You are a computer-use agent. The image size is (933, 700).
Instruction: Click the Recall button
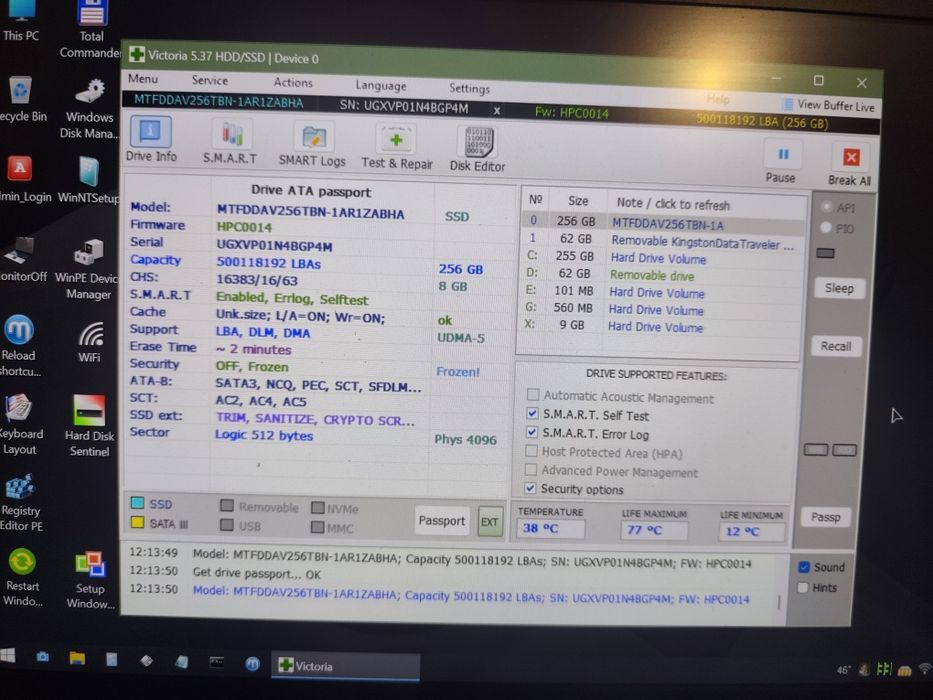click(x=836, y=346)
